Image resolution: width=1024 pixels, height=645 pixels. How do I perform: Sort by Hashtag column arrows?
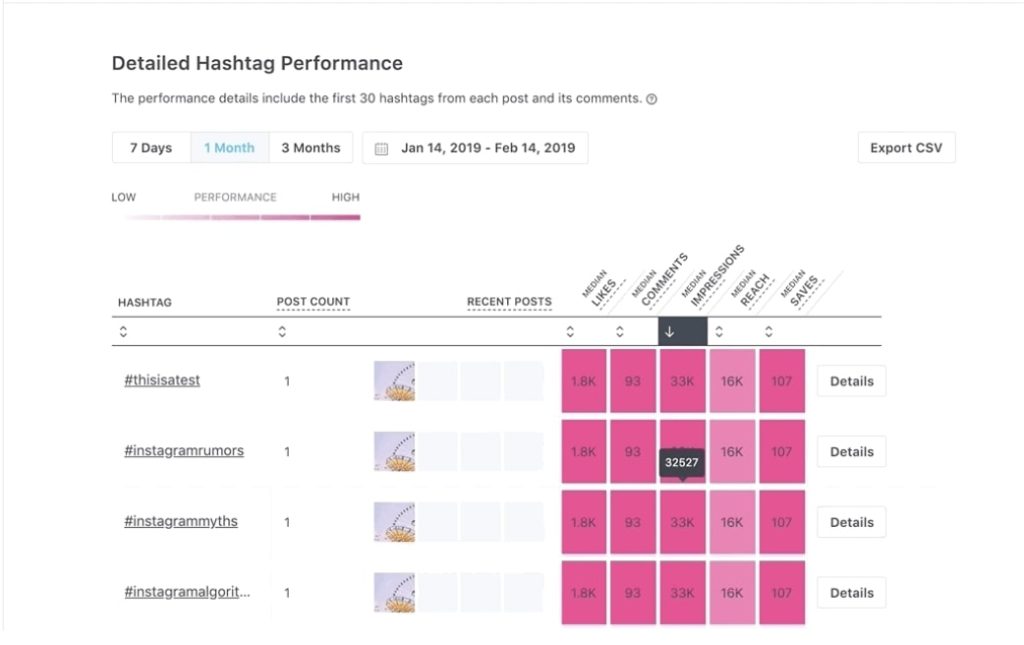pos(123,332)
